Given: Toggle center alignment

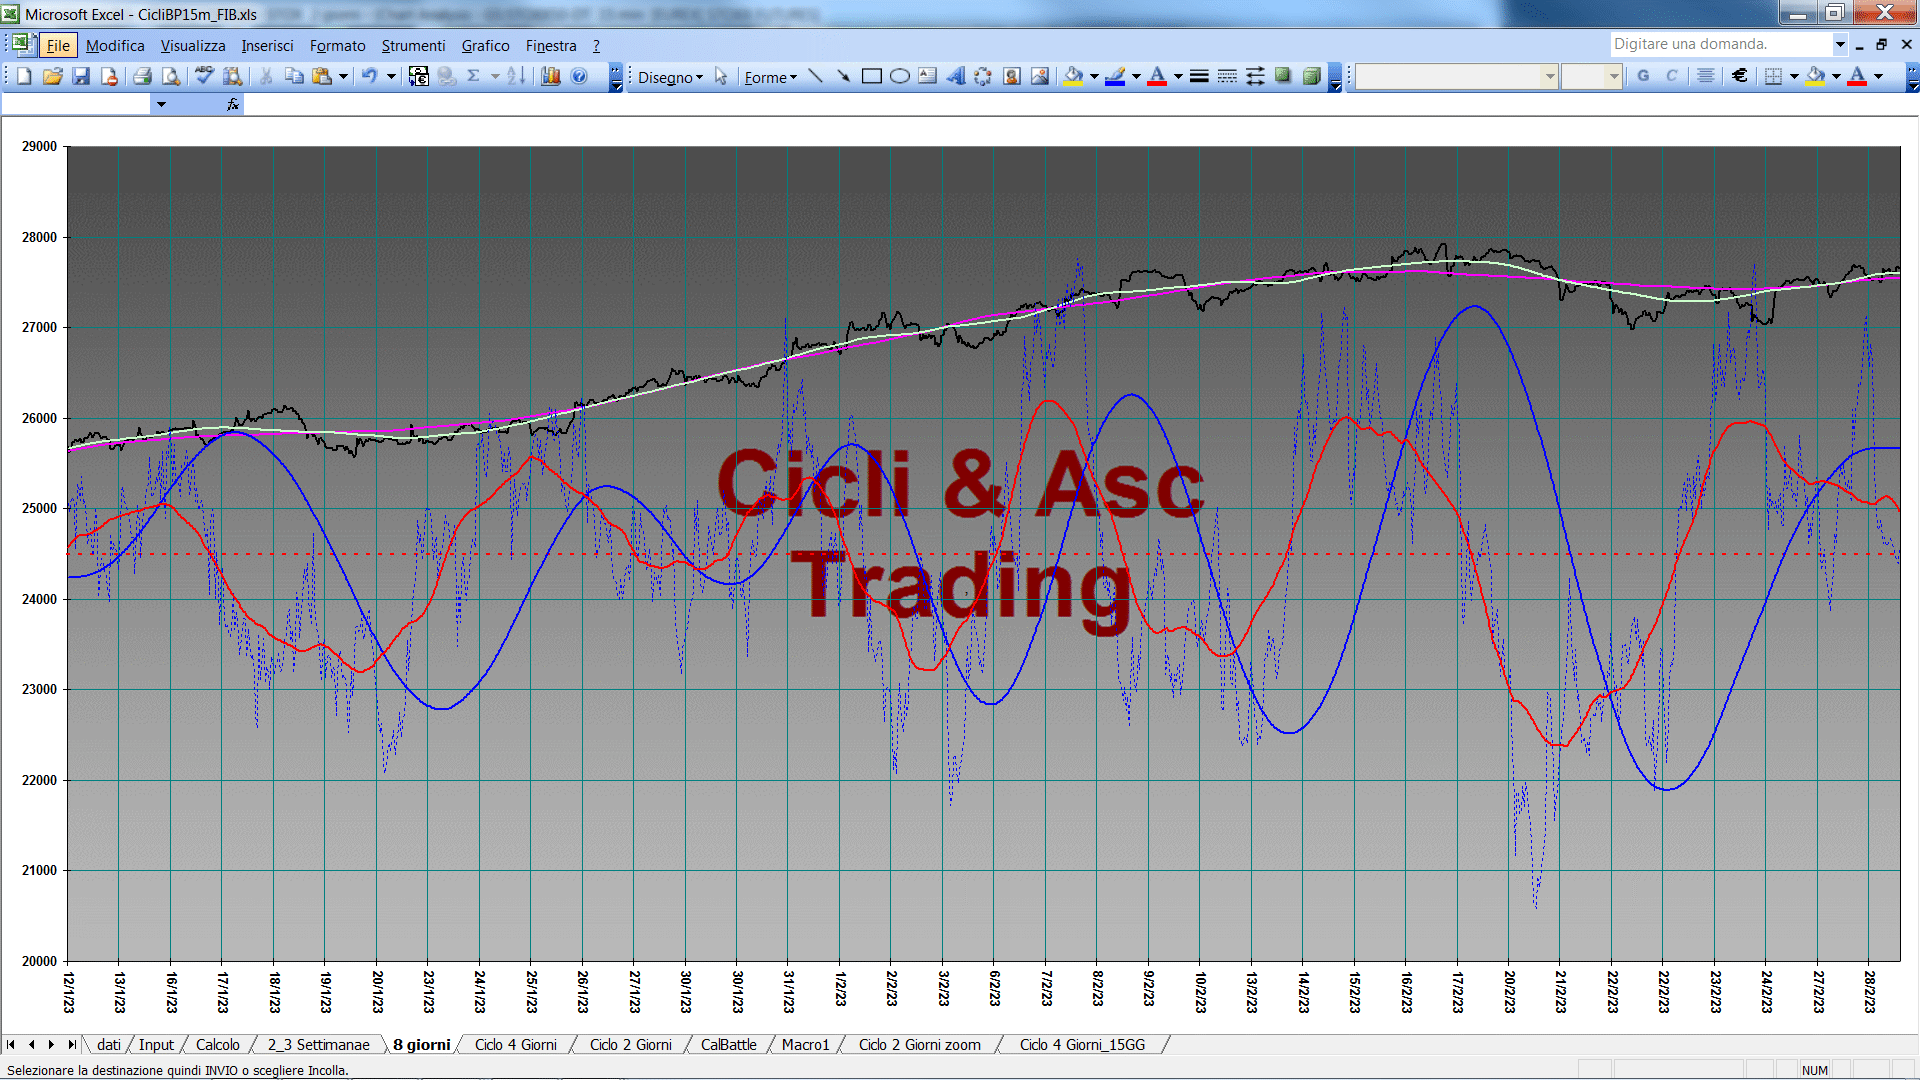Looking at the screenshot, I should pos(1706,77).
